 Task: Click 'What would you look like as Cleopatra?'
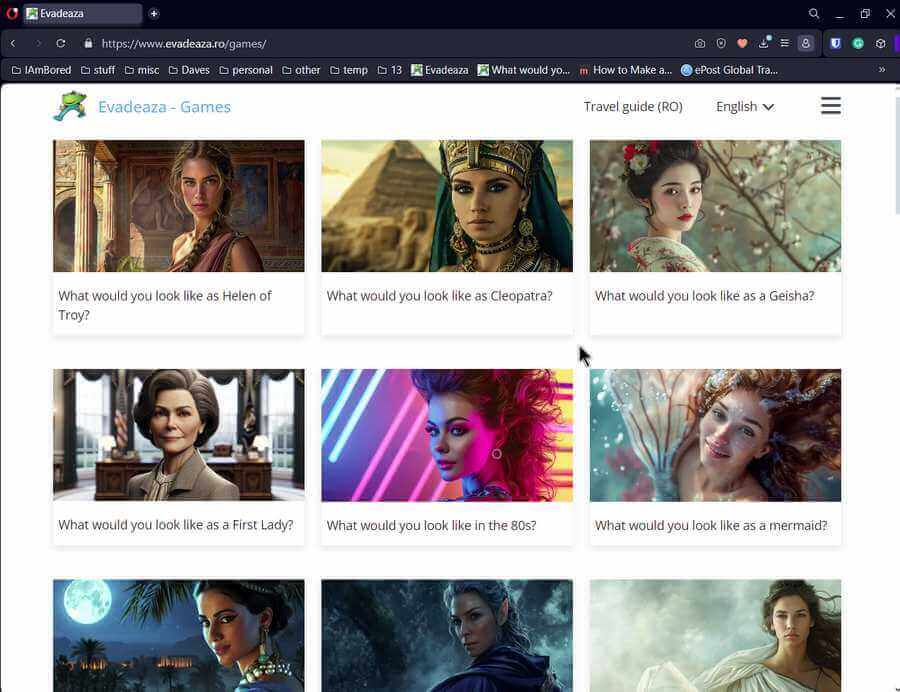tap(439, 296)
